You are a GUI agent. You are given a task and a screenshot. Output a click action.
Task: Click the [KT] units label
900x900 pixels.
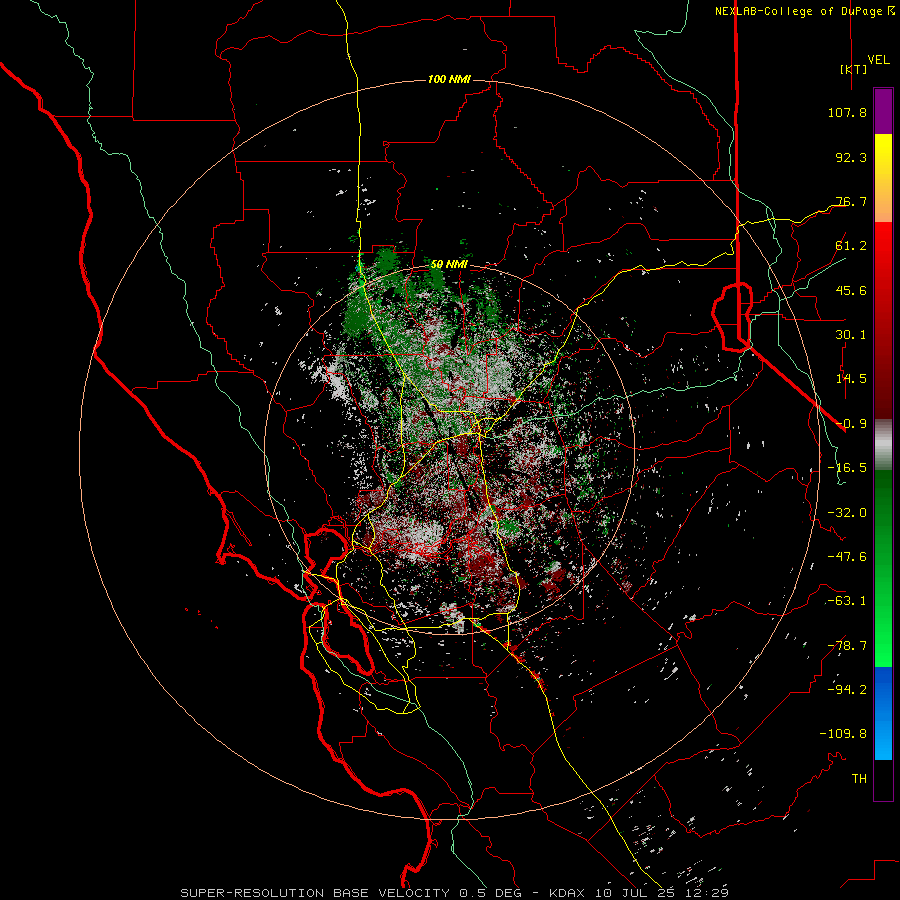point(853,69)
